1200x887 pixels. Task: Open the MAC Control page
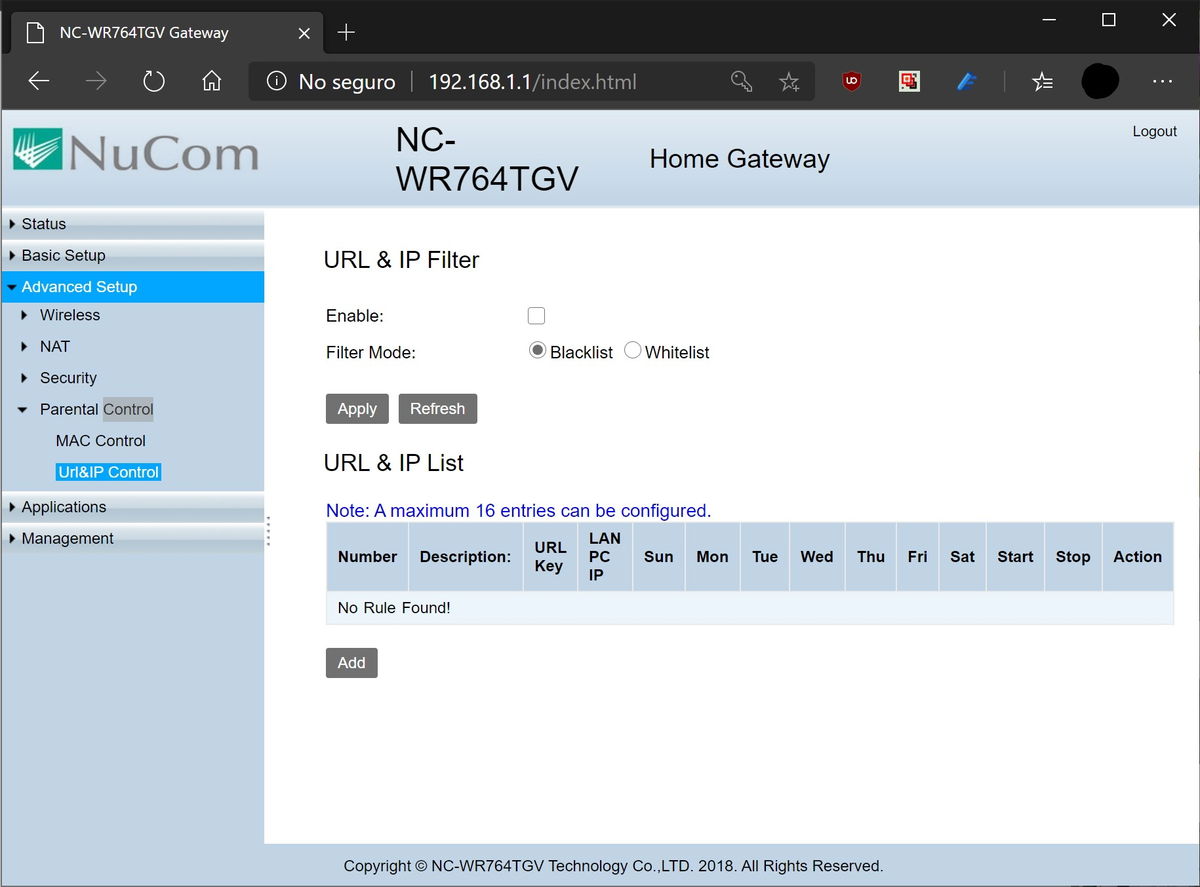pos(100,440)
